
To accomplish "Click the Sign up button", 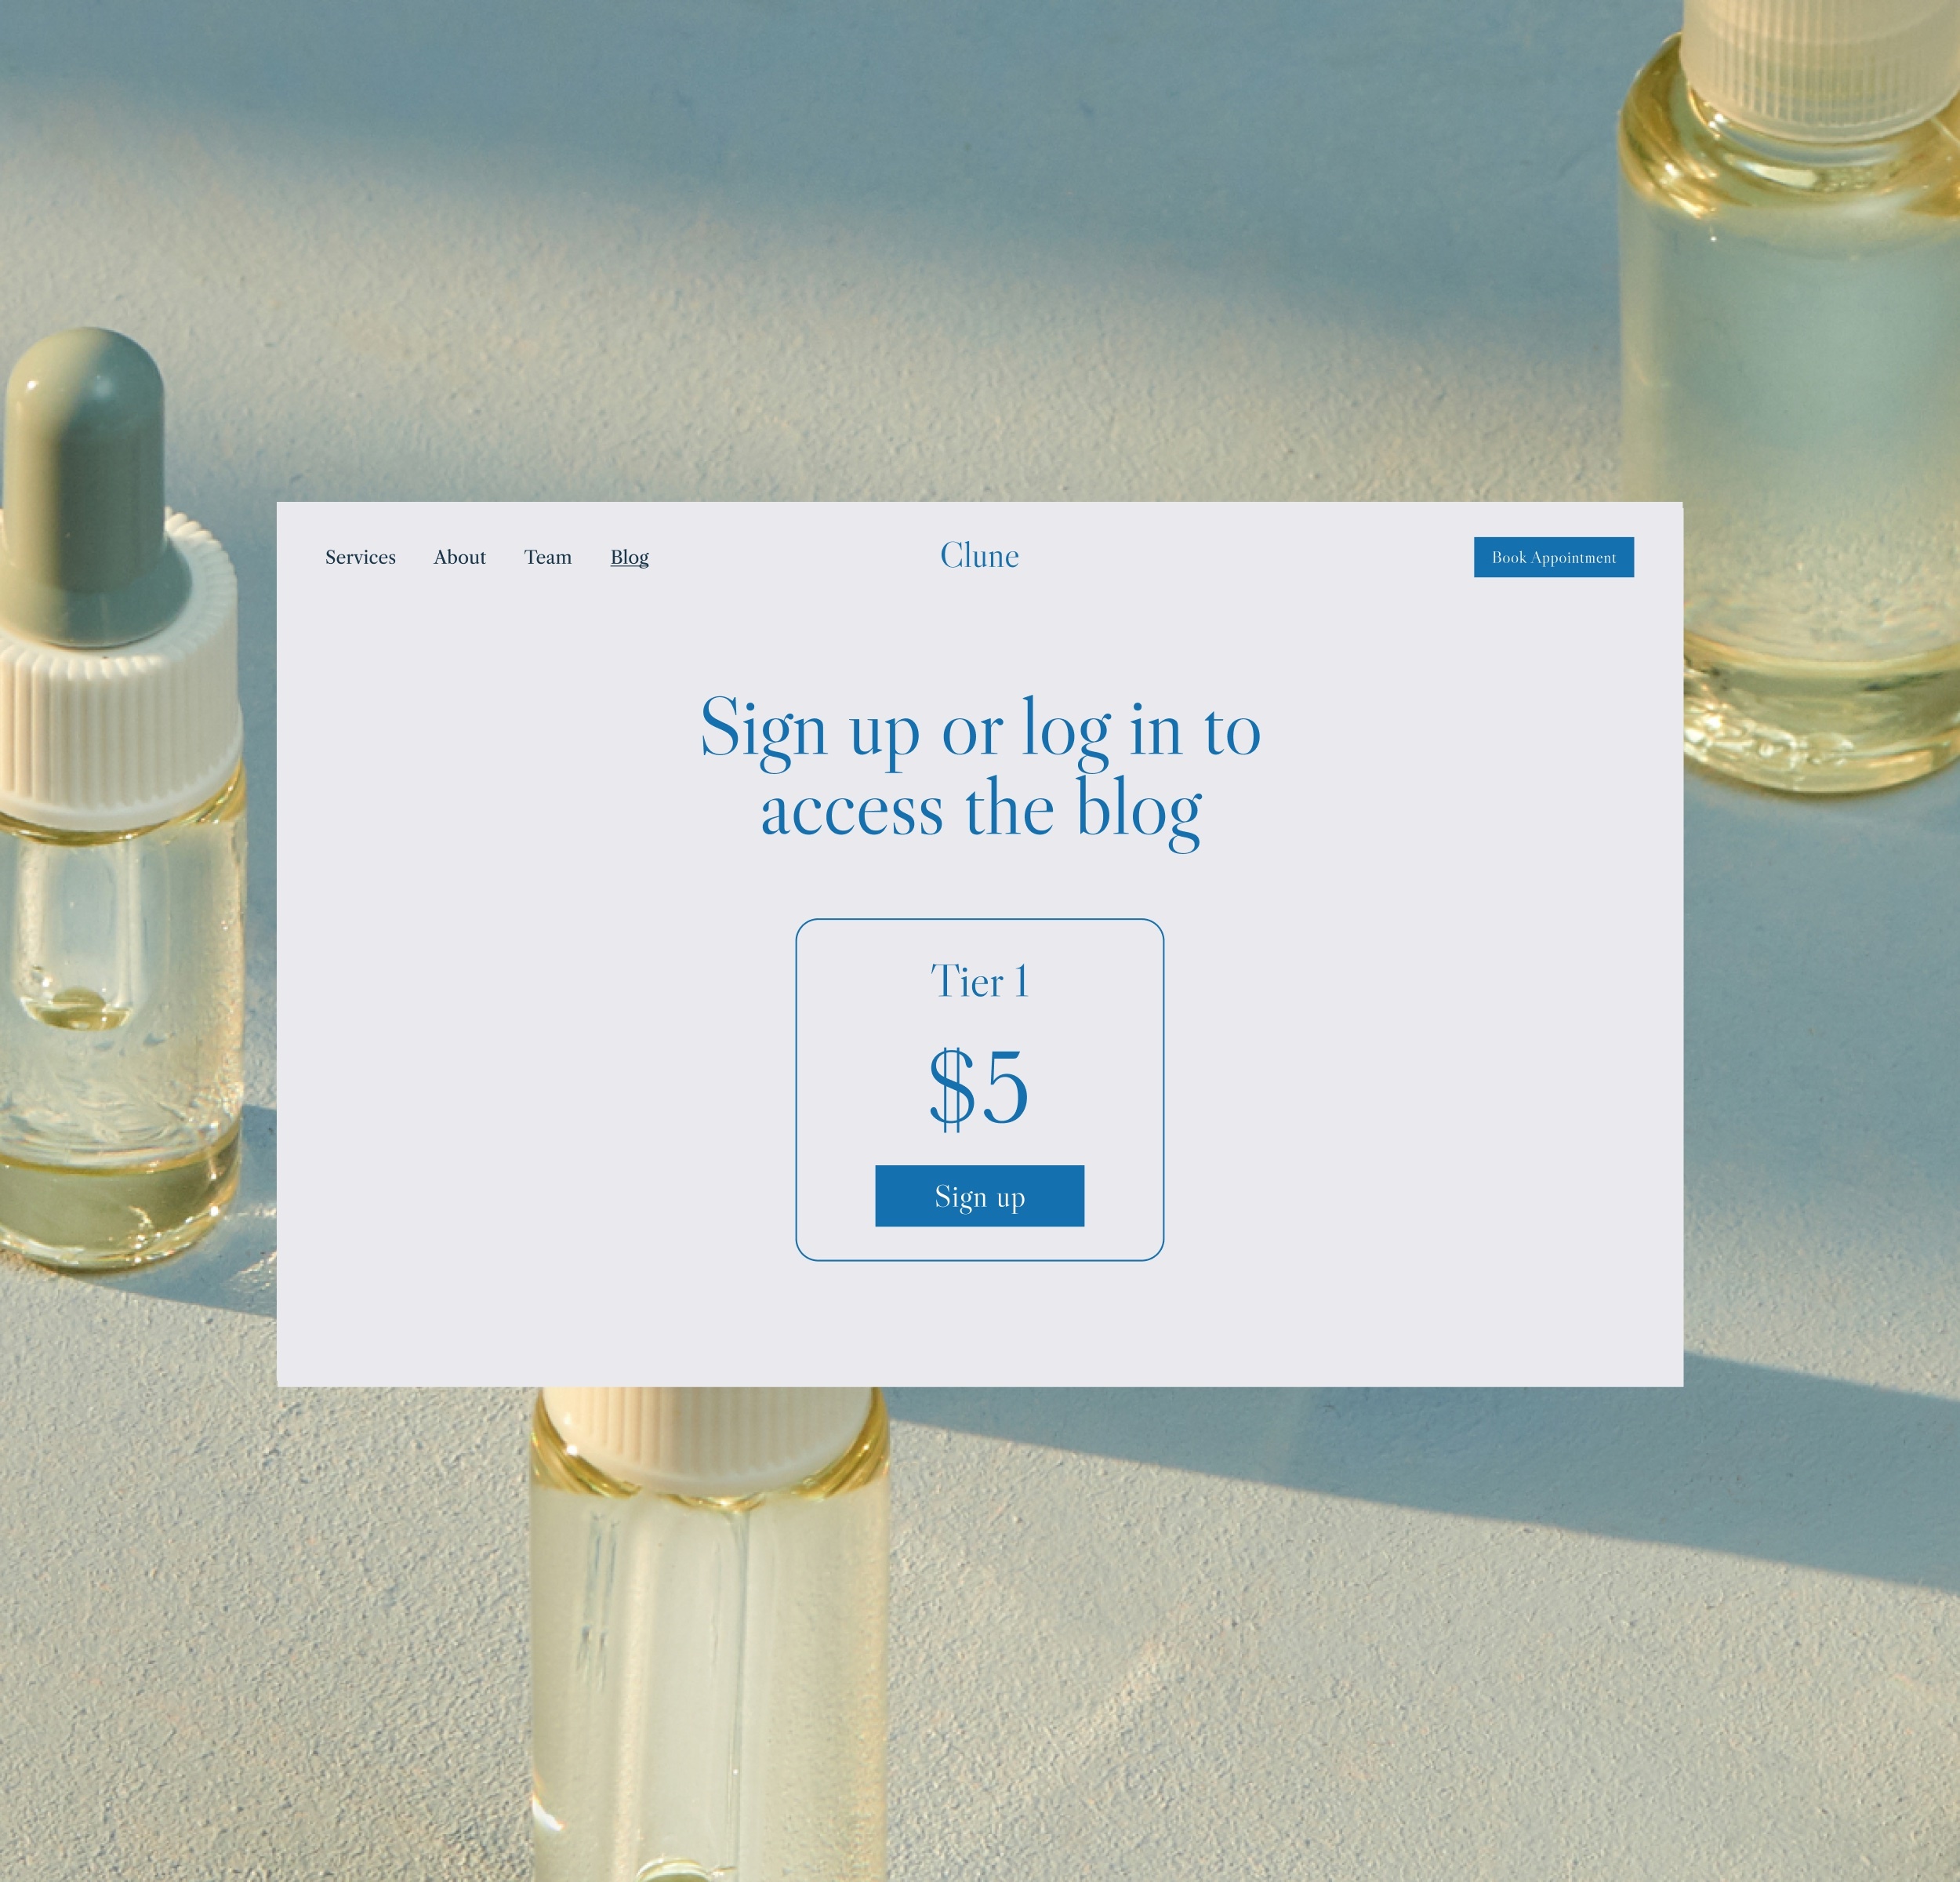I will coord(980,1196).
